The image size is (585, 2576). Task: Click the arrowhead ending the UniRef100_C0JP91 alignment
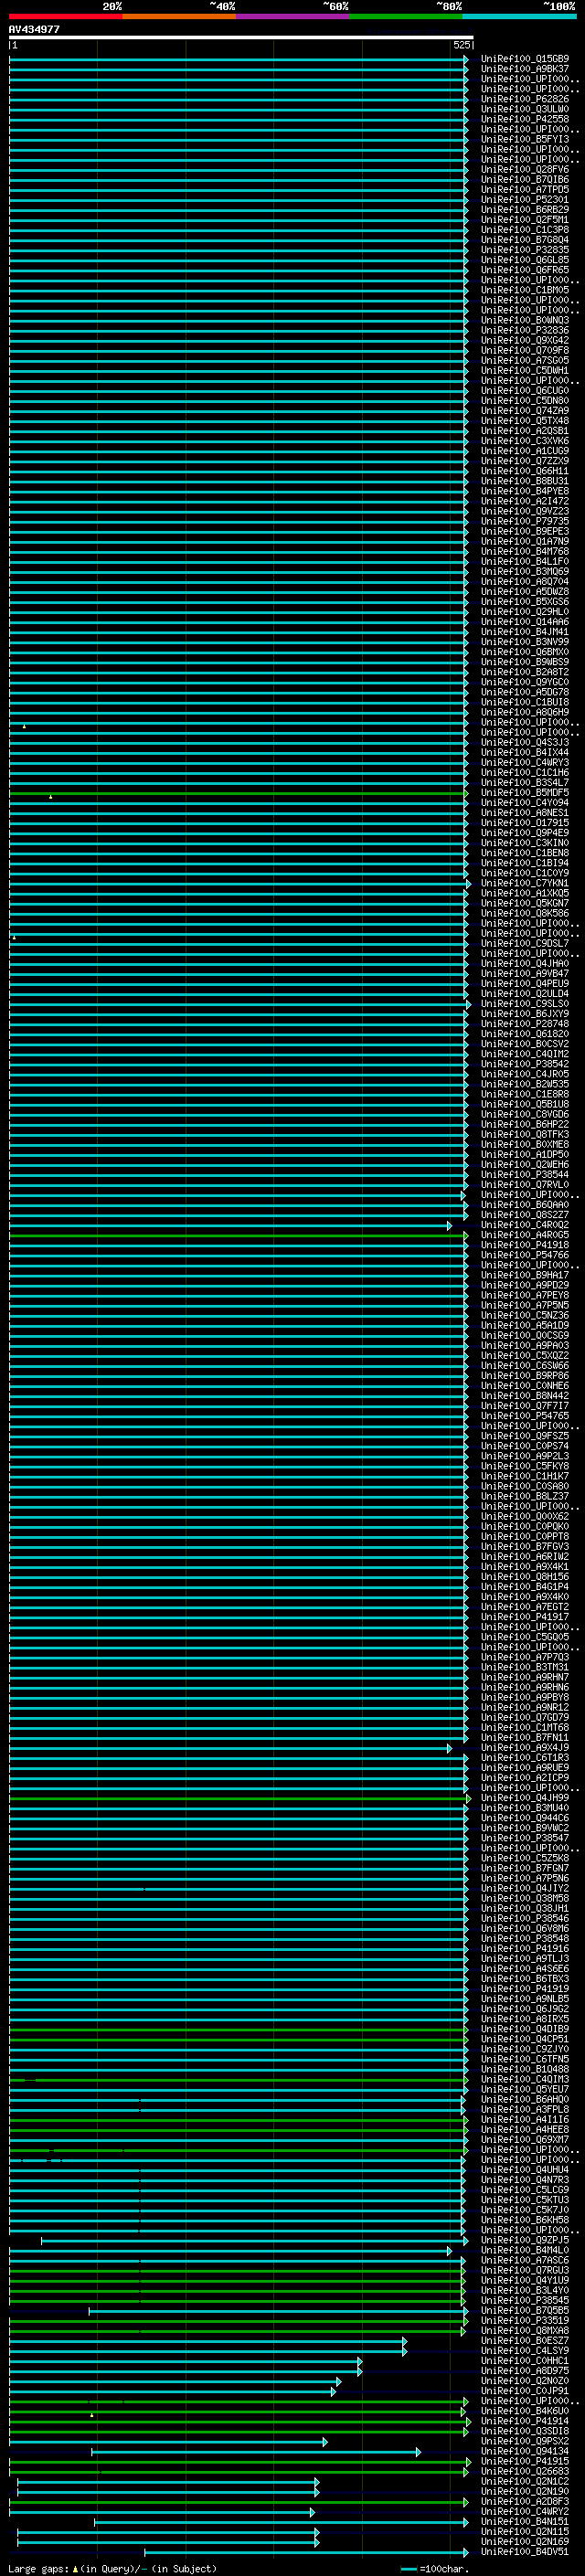(x=334, y=2391)
